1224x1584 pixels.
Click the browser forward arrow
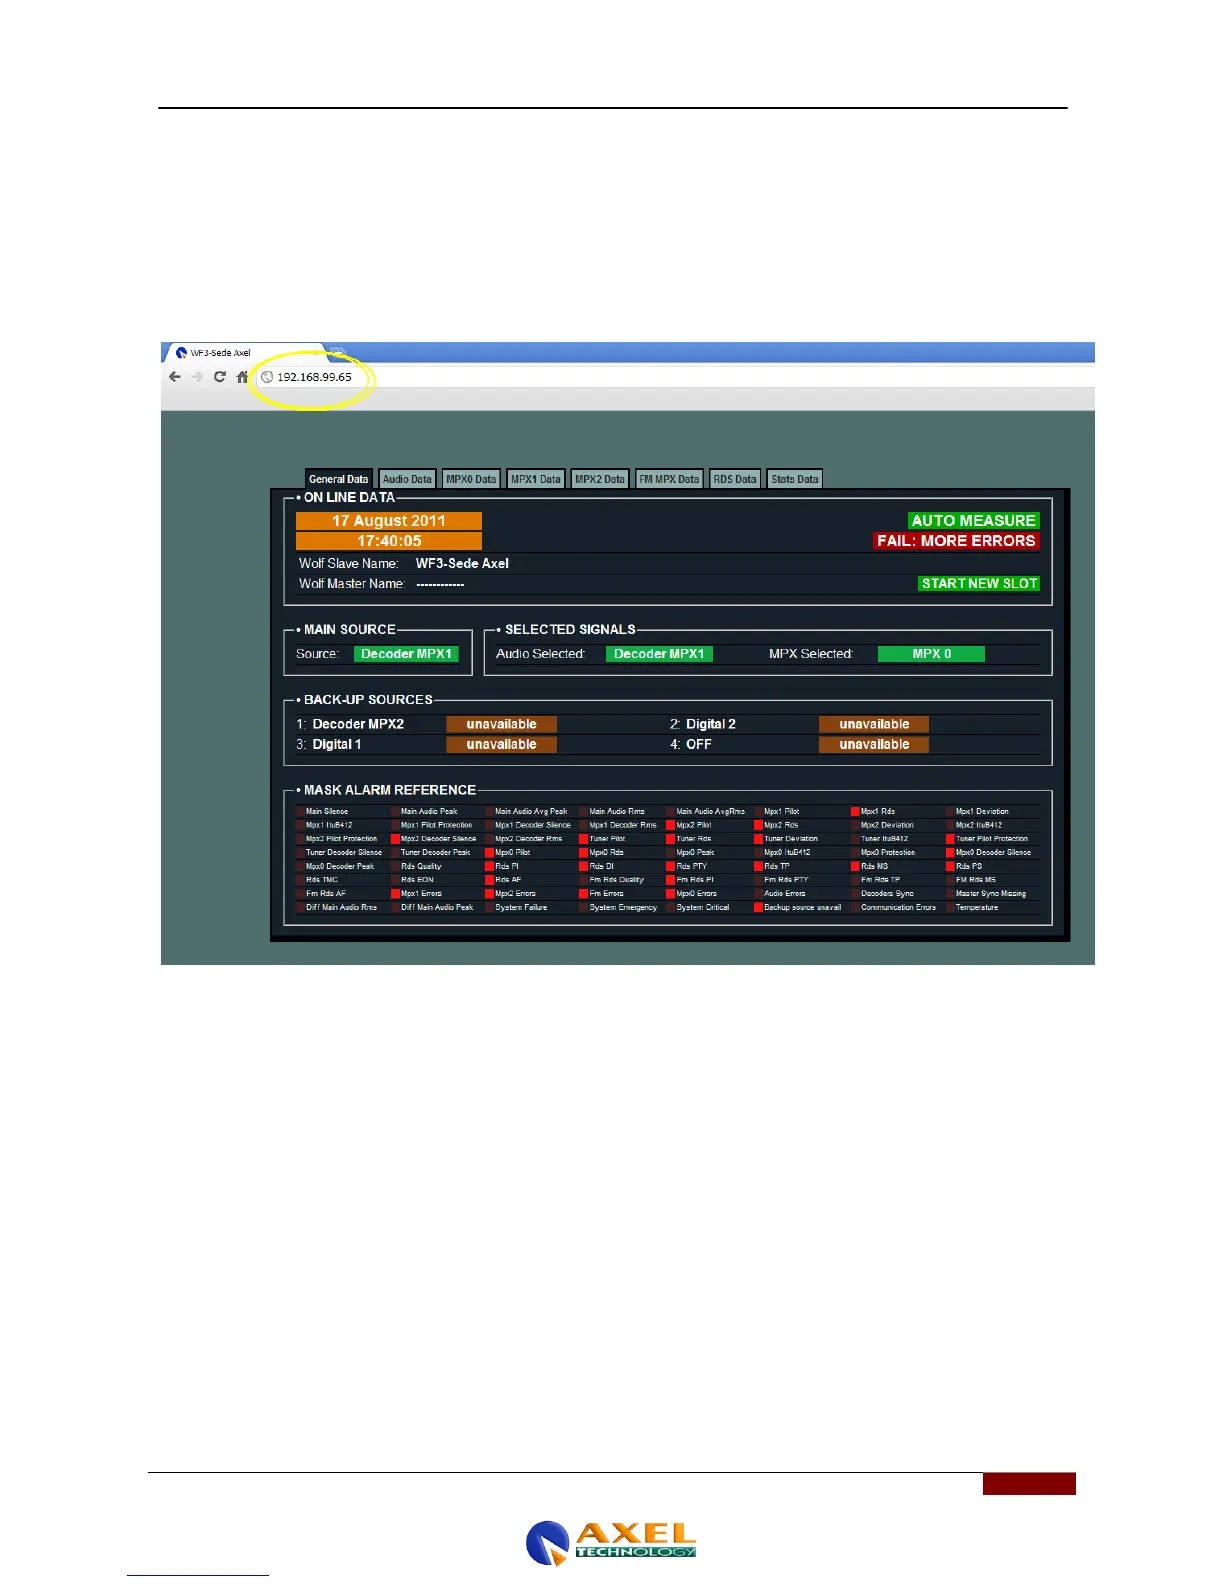pyautogui.click(x=197, y=377)
